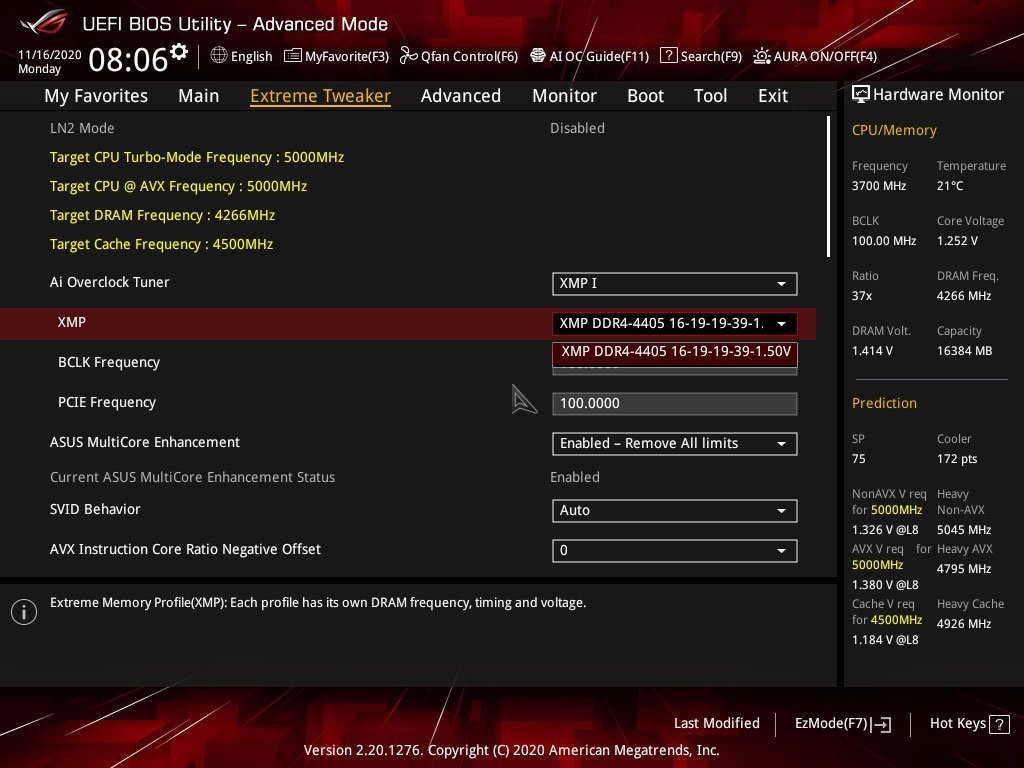Open the Monitor tab

coord(564,96)
